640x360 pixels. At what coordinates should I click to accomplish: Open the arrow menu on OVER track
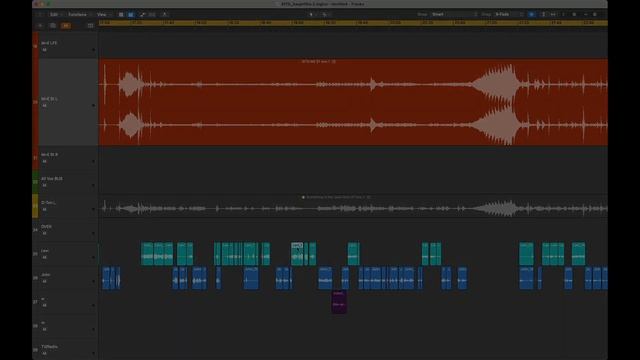point(93,233)
